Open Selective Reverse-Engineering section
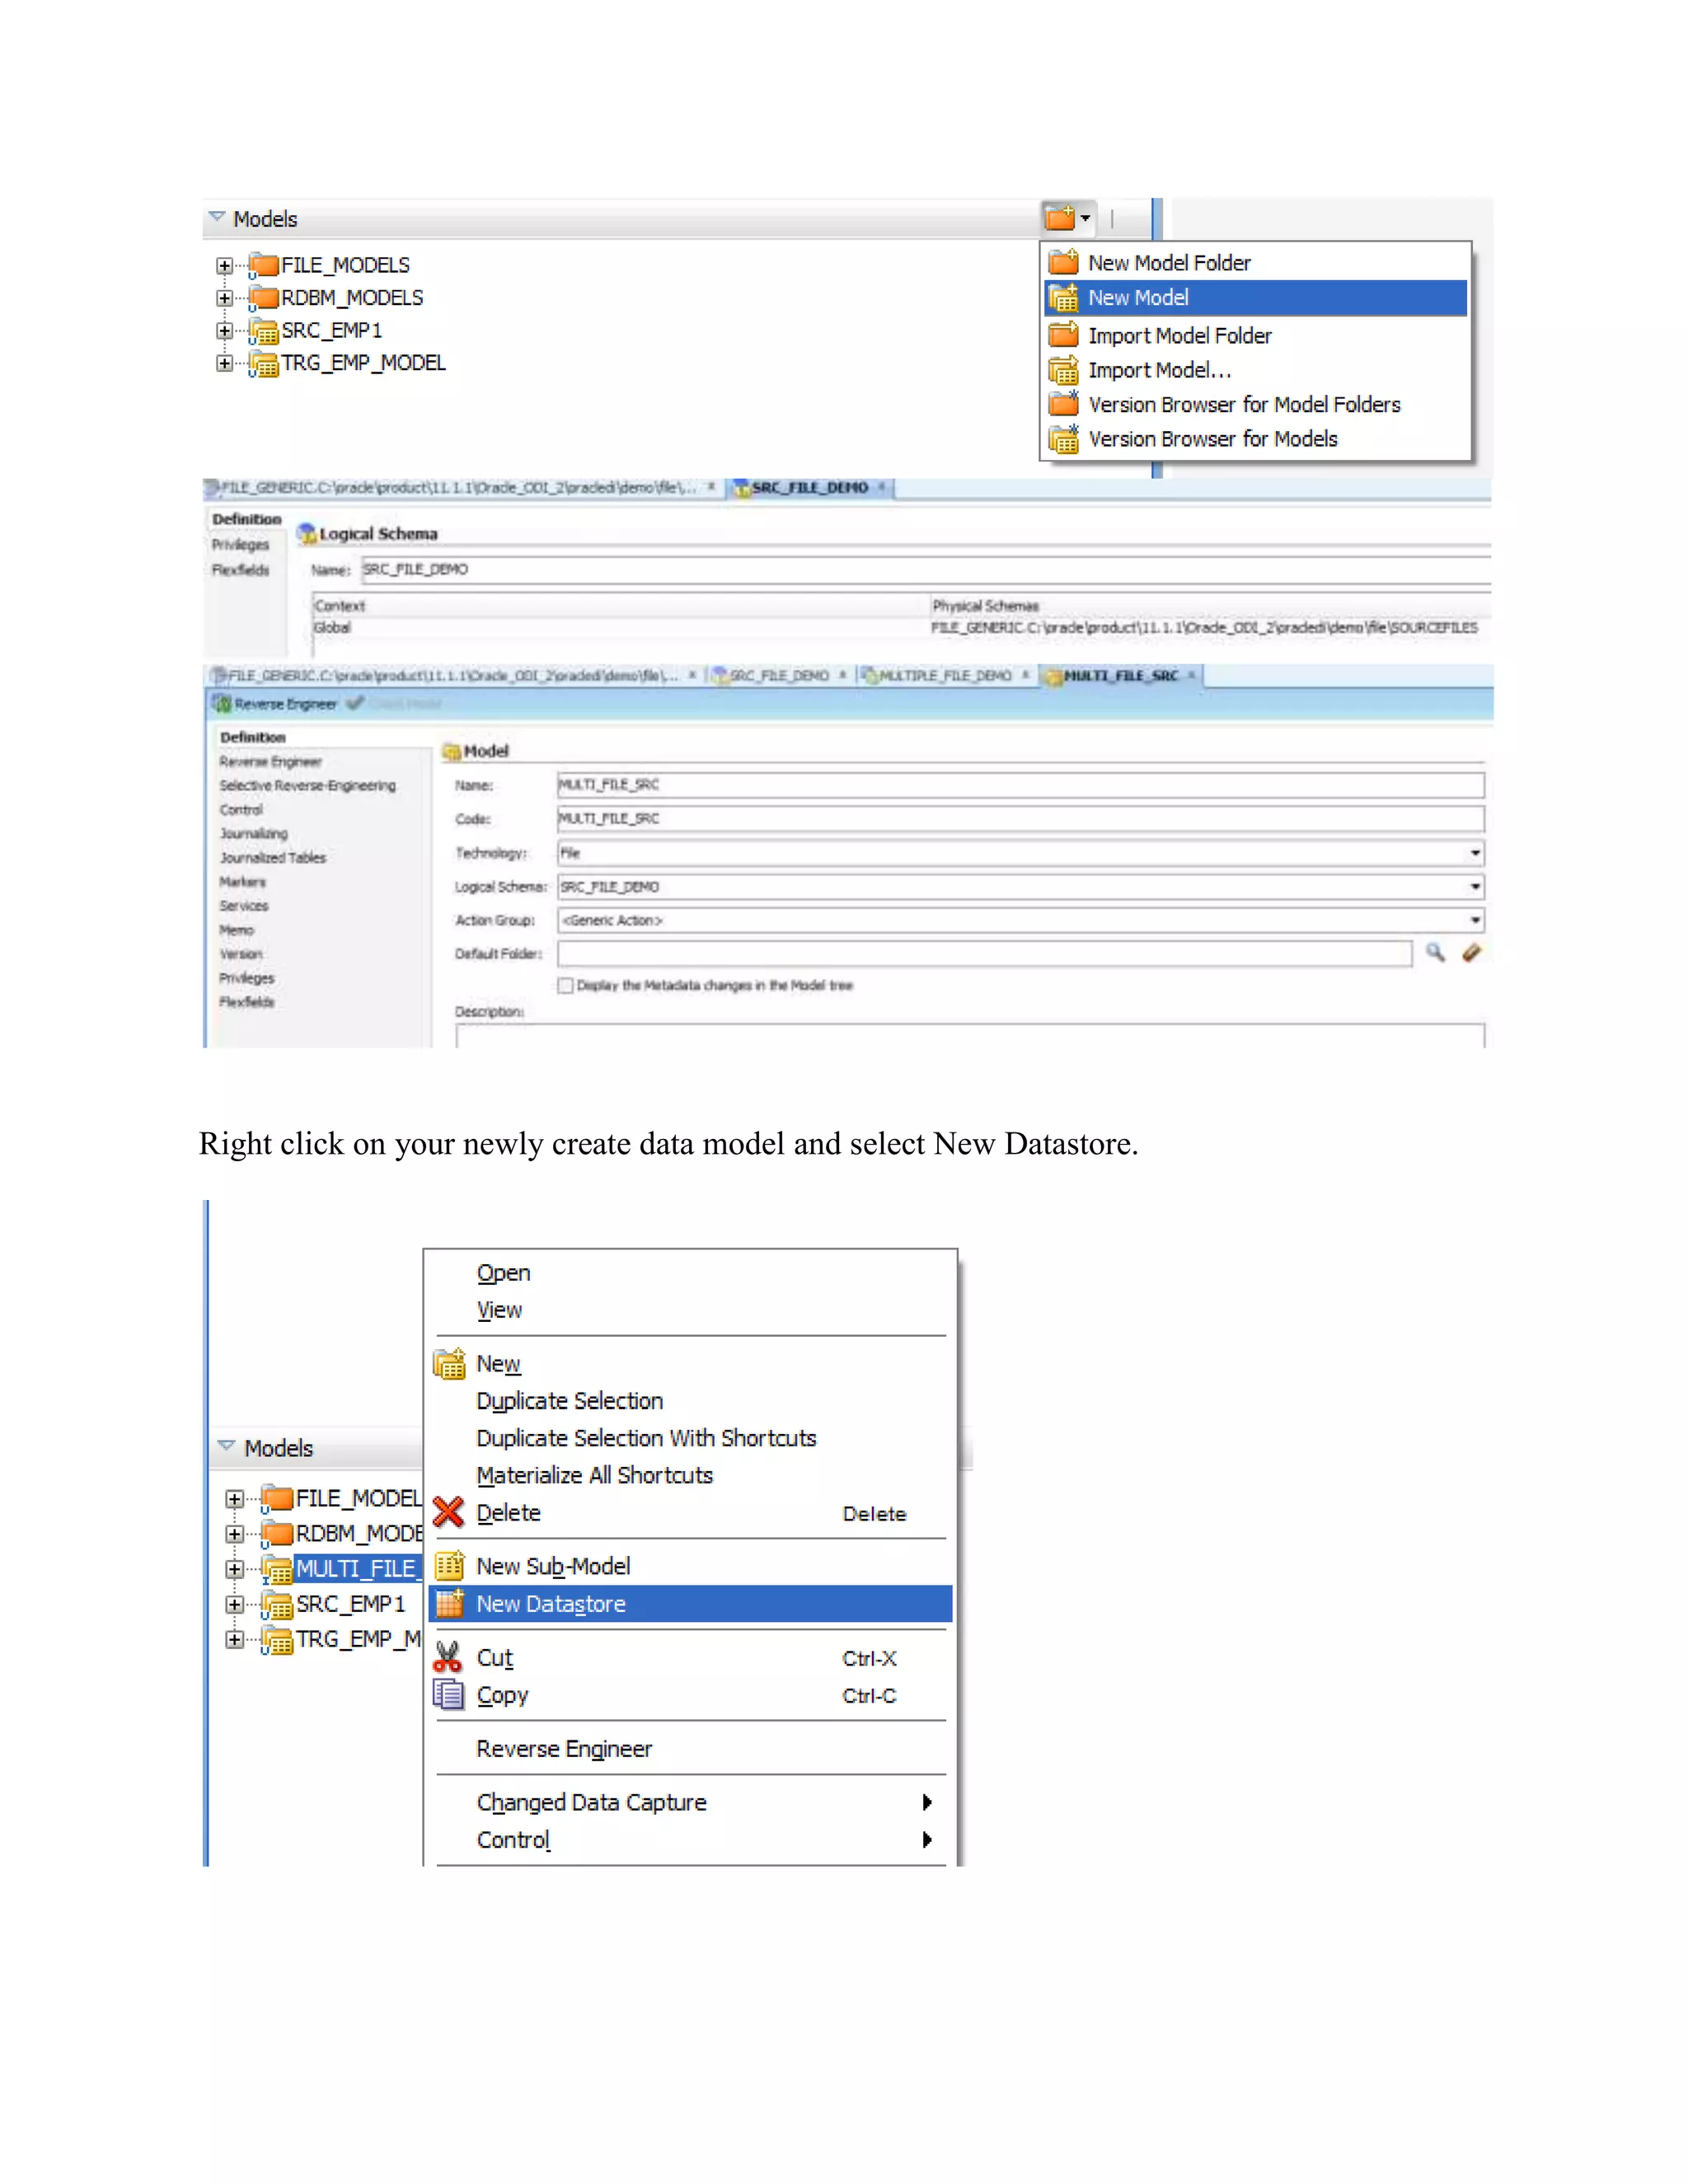 tap(307, 786)
